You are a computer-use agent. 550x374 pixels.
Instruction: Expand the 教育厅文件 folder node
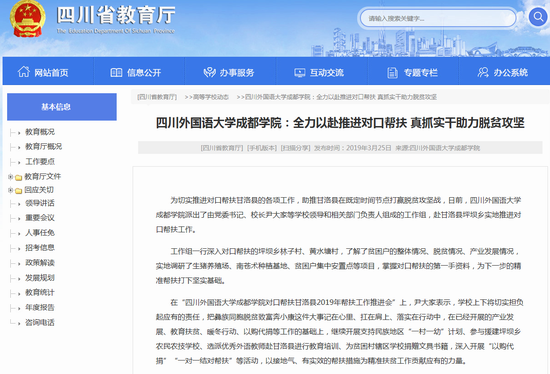coord(11,177)
